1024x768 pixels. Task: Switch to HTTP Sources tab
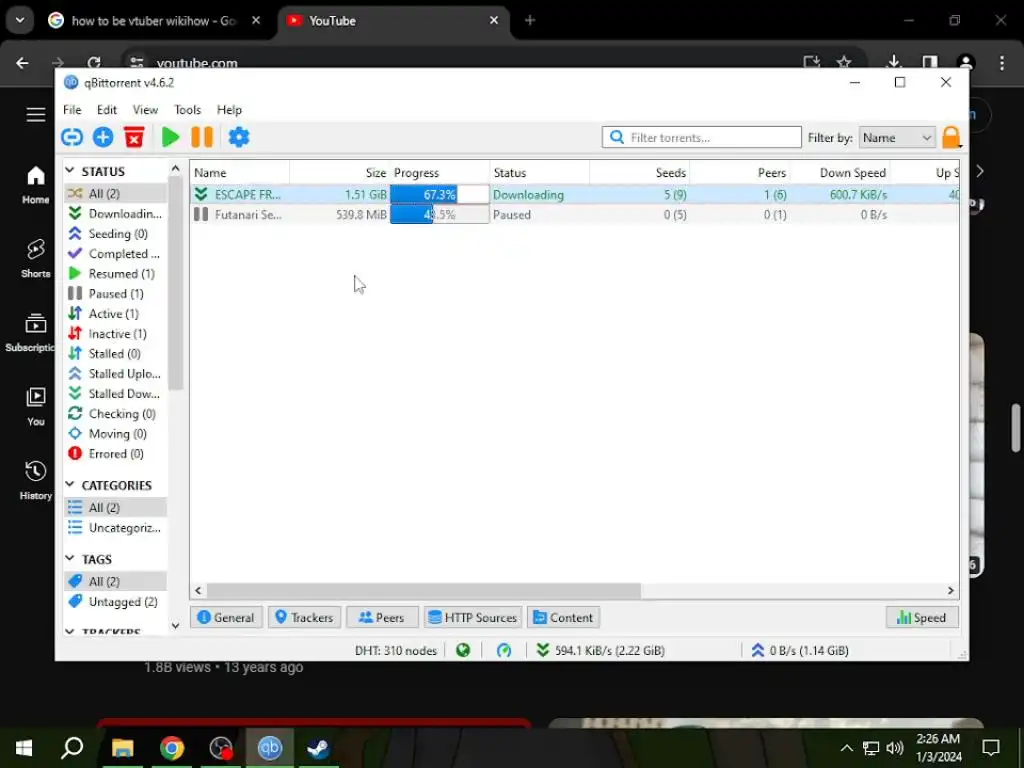pos(473,618)
